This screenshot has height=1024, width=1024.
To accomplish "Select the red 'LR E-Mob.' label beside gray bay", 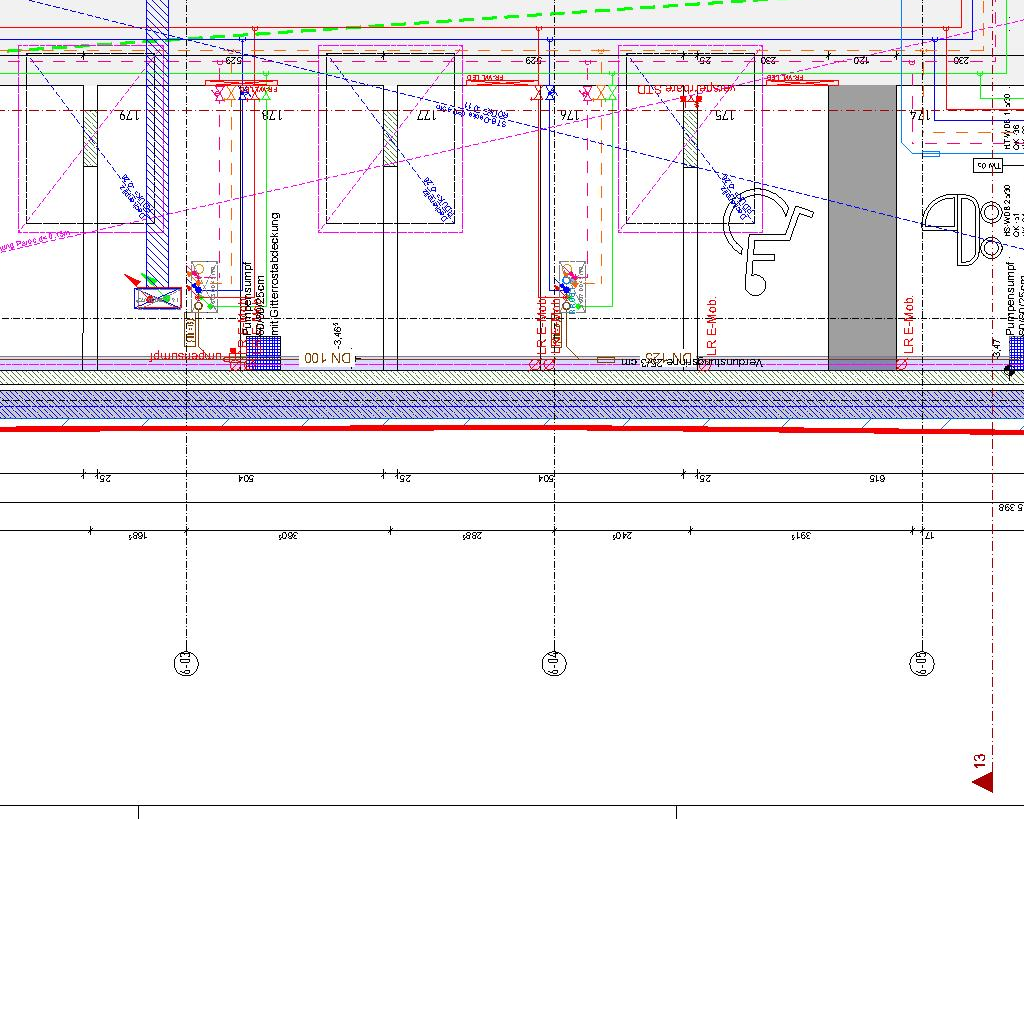I will coord(909,325).
